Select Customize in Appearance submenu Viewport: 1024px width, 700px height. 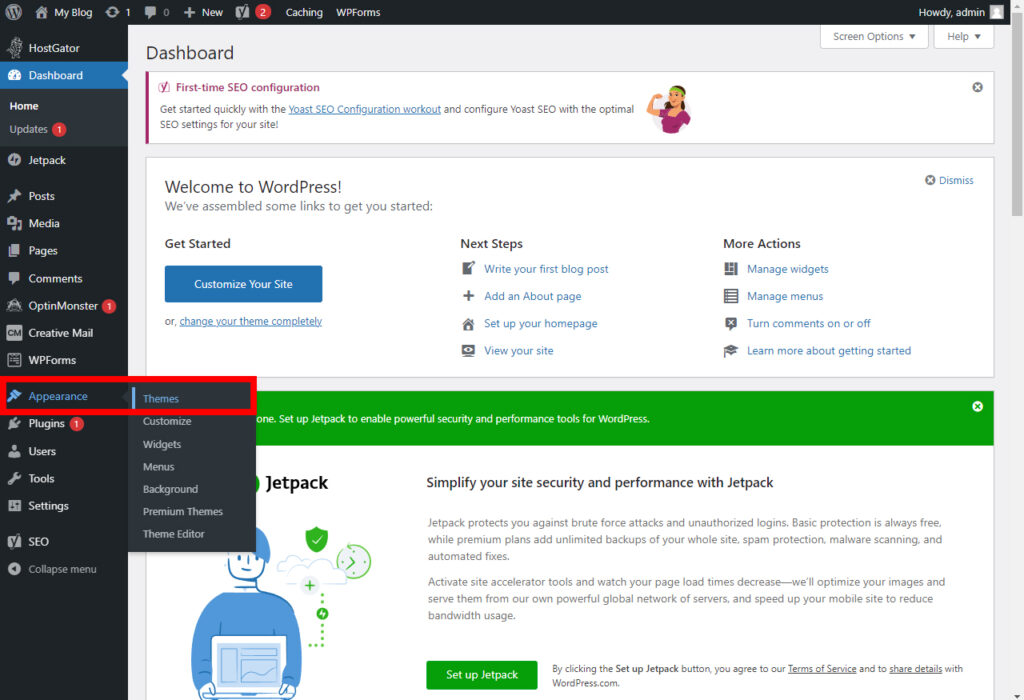pyautogui.click(x=167, y=421)
